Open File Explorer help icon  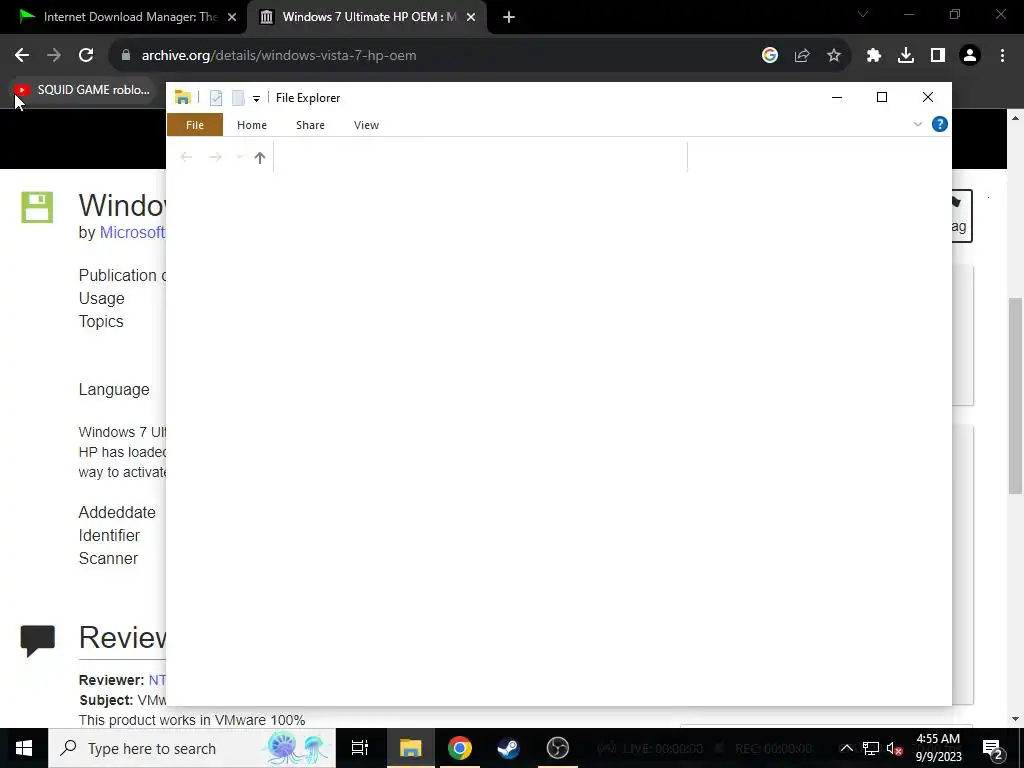pos(940,124)
